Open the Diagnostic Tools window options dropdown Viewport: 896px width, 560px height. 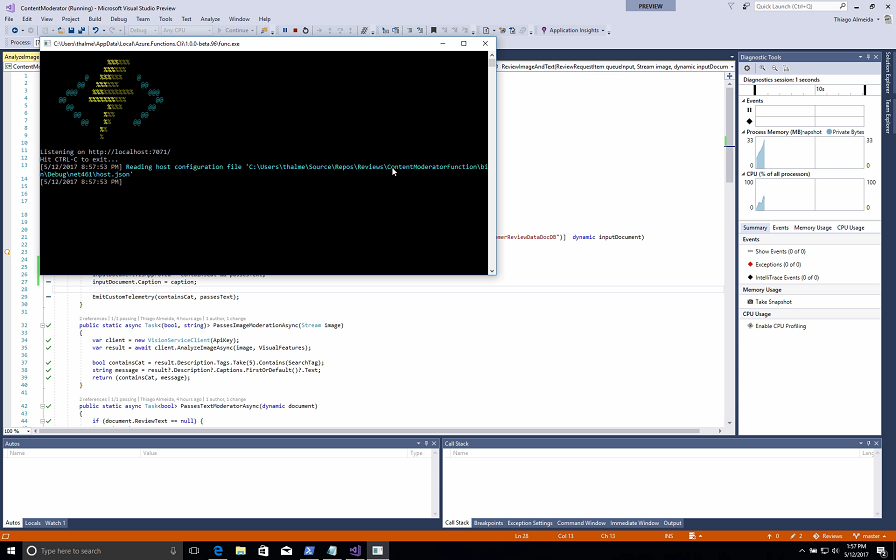[x=861, y=57]
